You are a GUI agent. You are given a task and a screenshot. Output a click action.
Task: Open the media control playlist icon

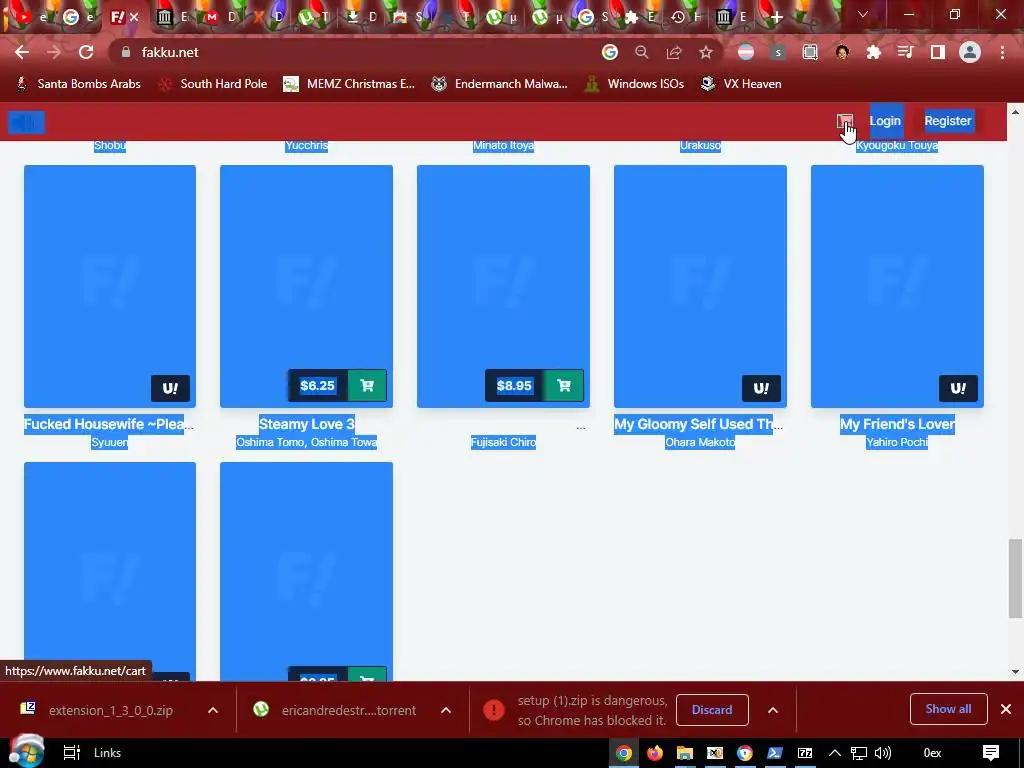tap(905, 52)
